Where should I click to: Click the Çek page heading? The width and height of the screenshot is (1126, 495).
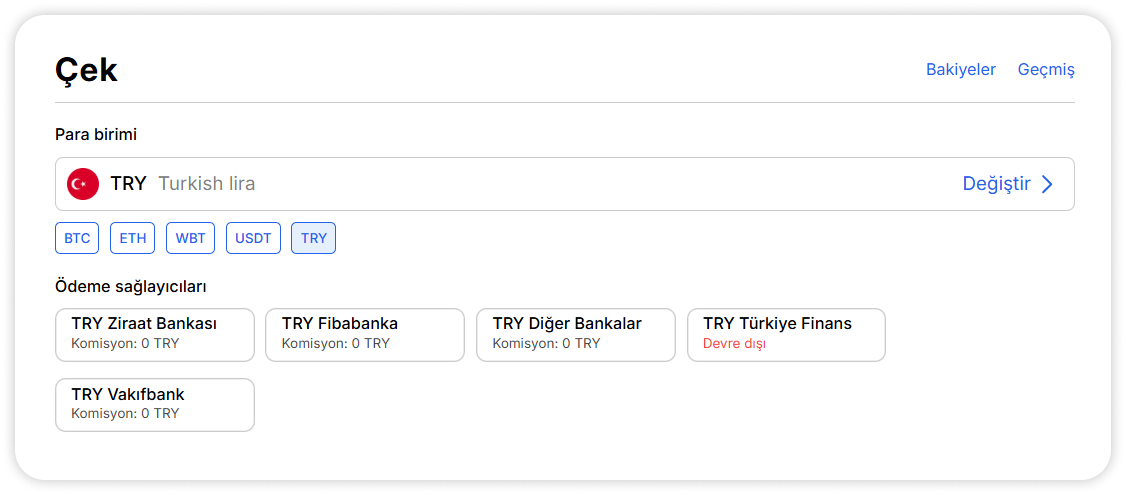86,70
